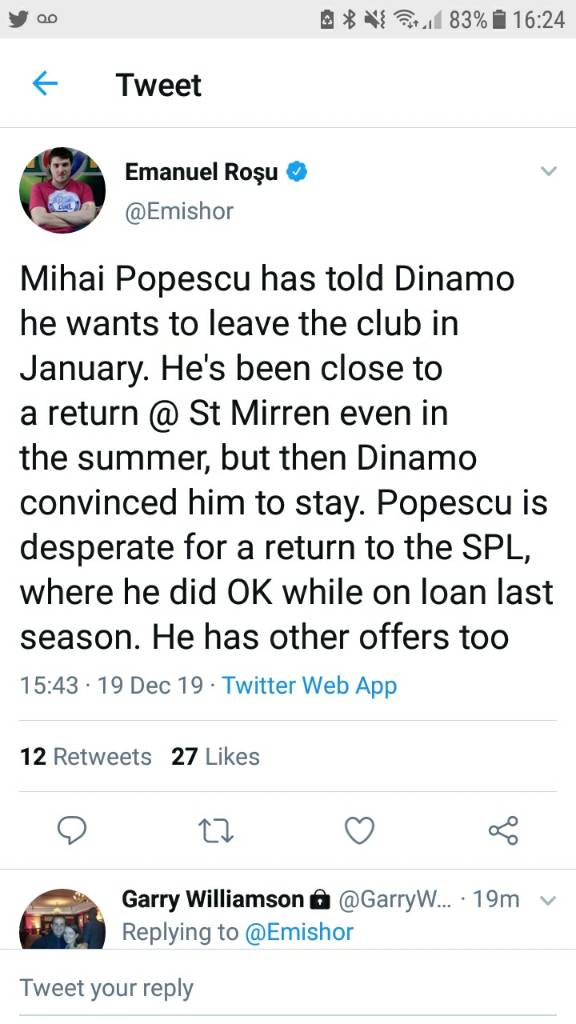
Task: Tap the back arrow icon
Action: pyautogui.click(x=45, y=84)
